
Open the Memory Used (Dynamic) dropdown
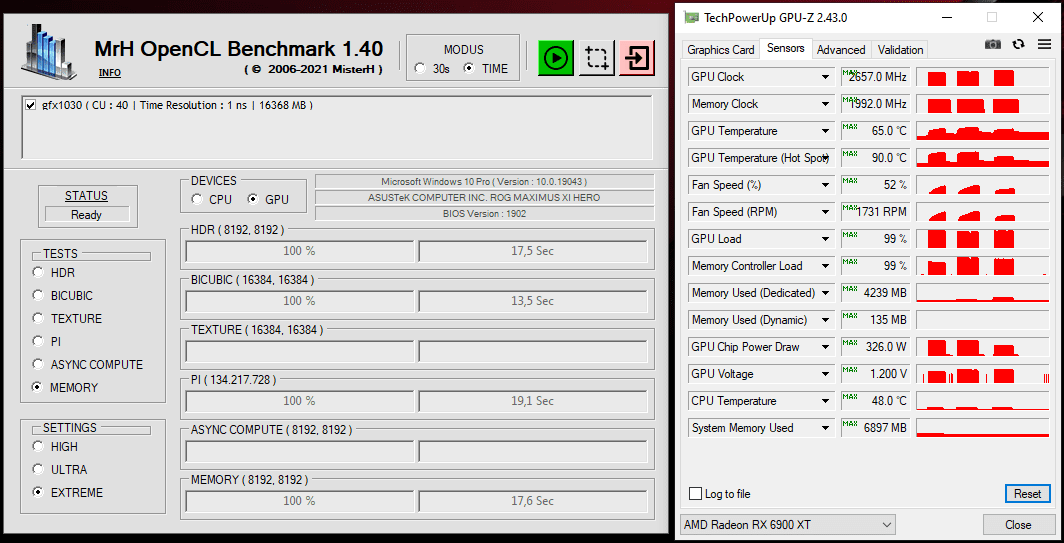coord(825,320)
